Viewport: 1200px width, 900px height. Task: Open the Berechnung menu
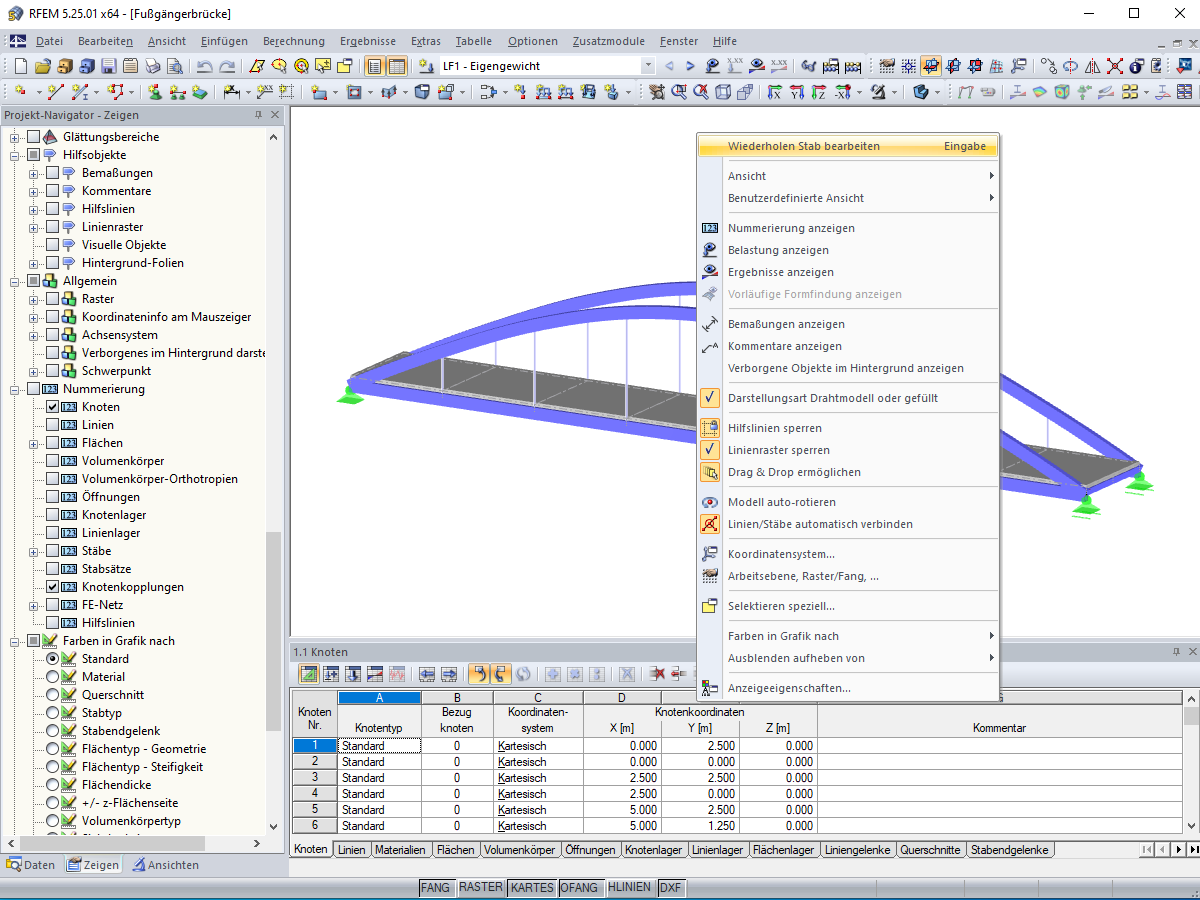pos(294,41)
